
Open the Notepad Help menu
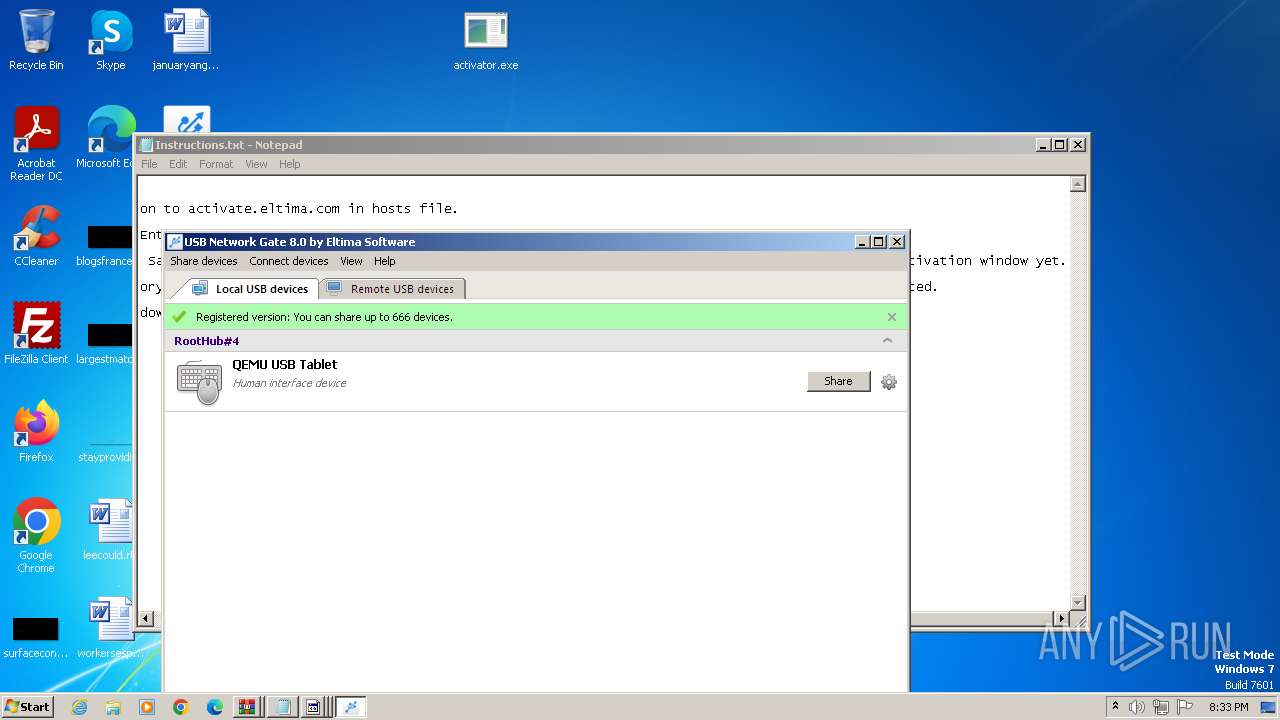(289, 164)
